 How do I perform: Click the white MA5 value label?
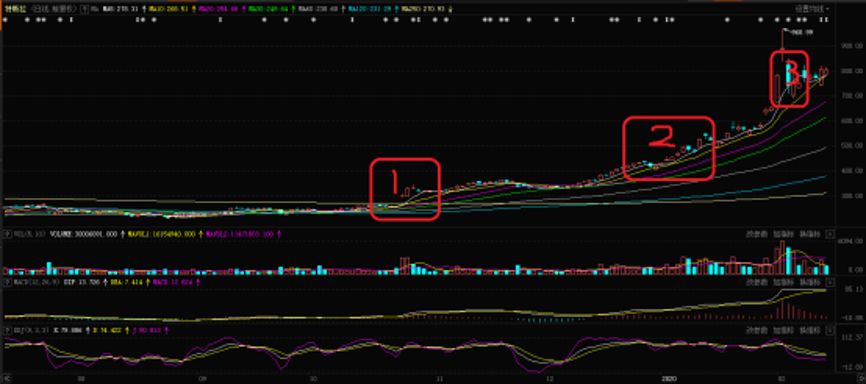[x=120, y=9]
